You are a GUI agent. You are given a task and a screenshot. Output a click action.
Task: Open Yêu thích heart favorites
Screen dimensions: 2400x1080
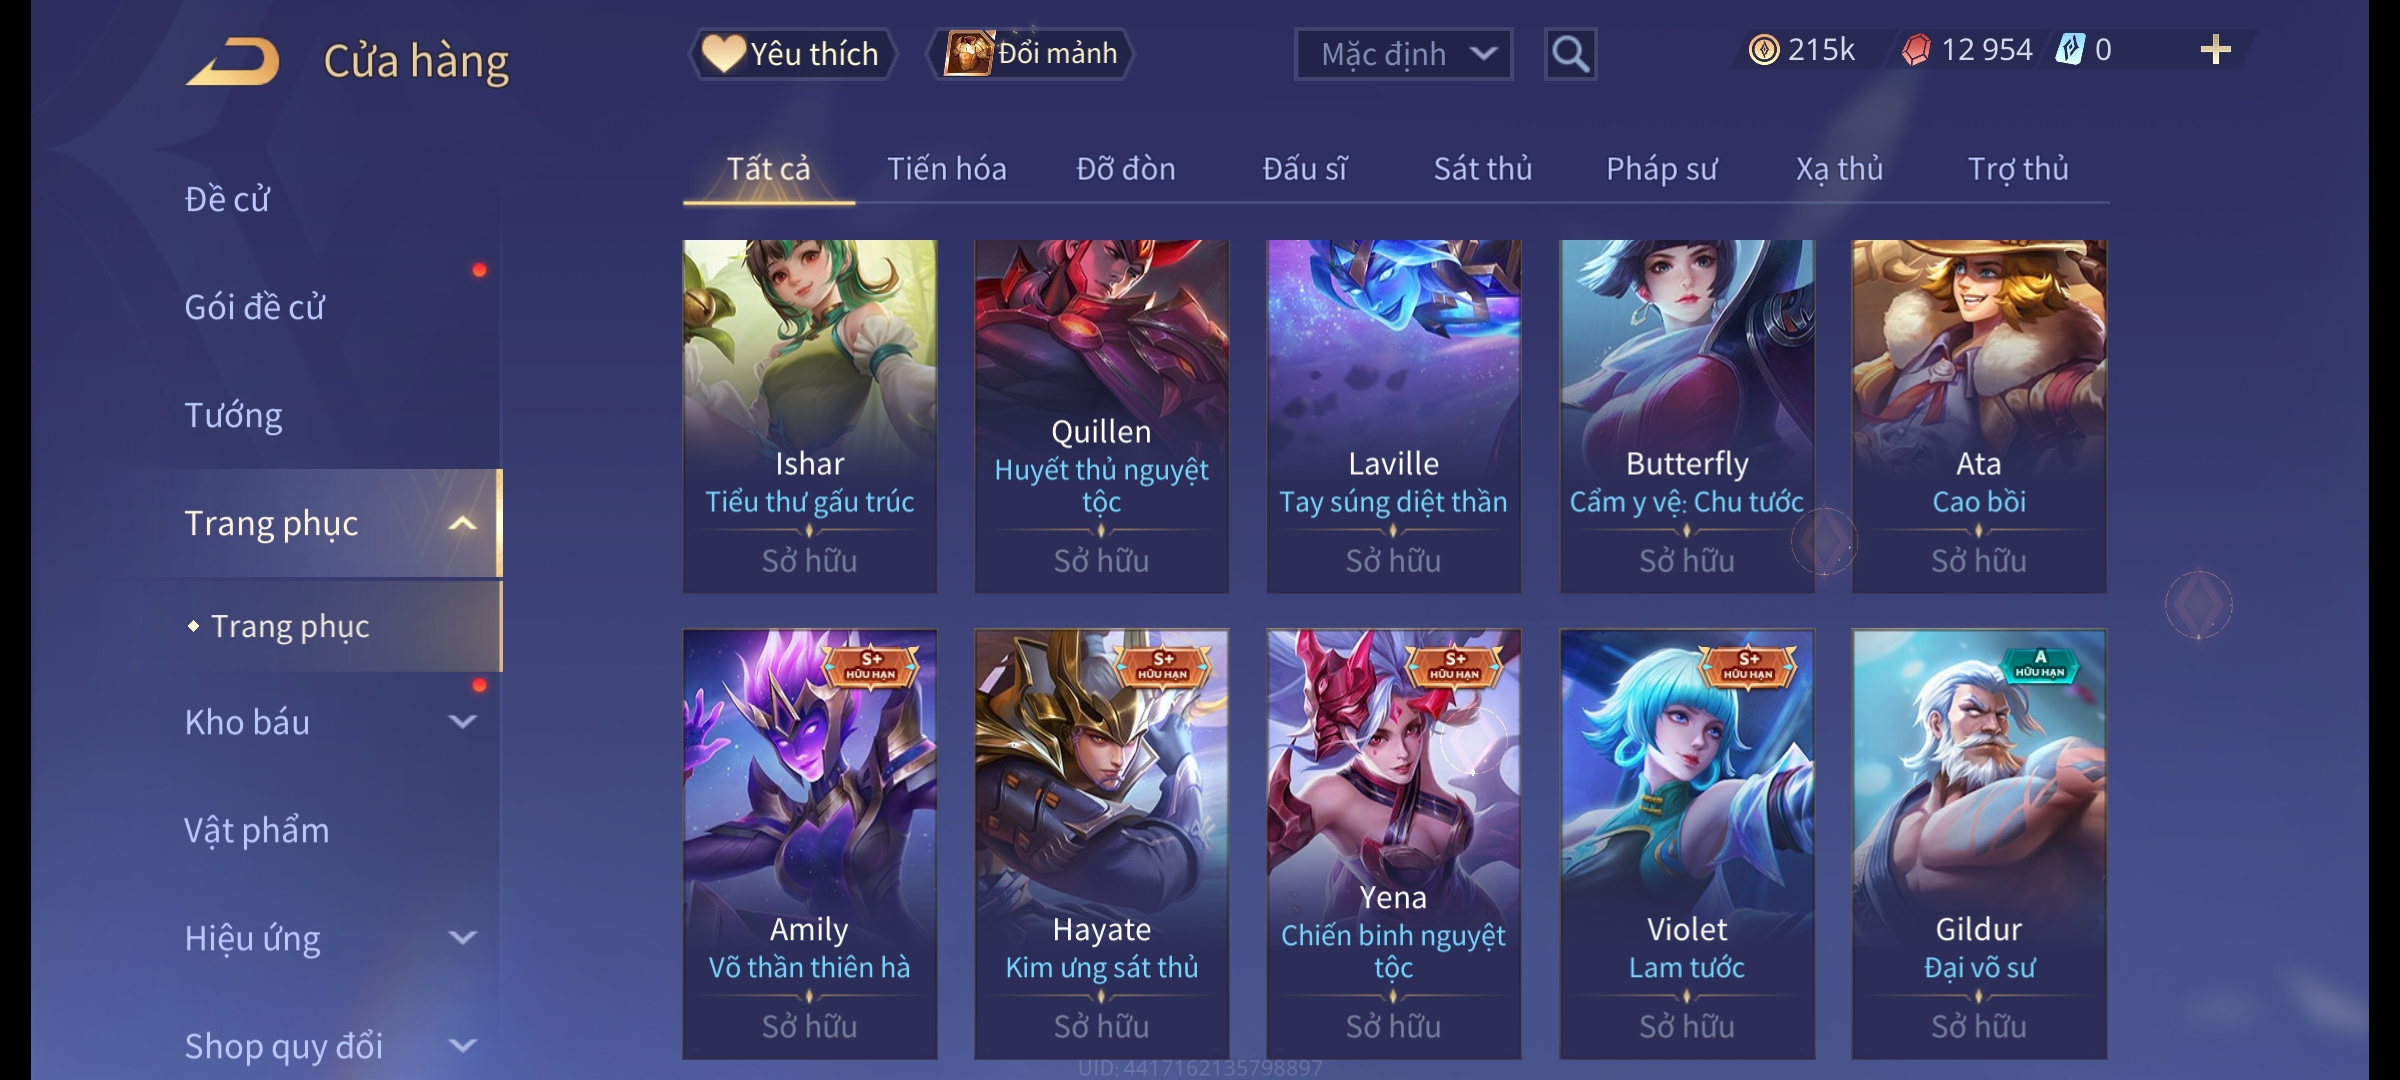coord(792,54)
